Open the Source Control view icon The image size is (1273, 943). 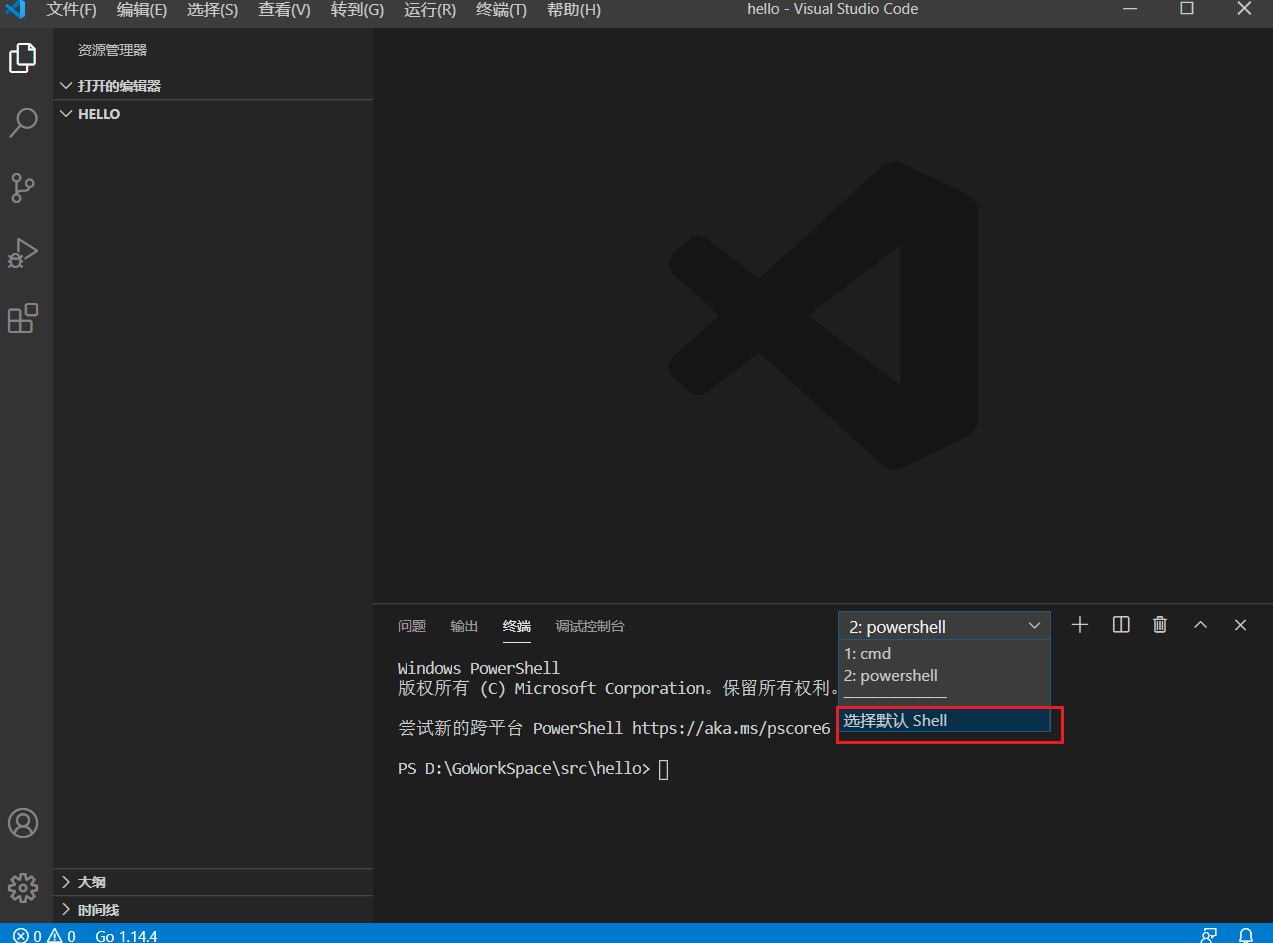(x=23, y=187)
